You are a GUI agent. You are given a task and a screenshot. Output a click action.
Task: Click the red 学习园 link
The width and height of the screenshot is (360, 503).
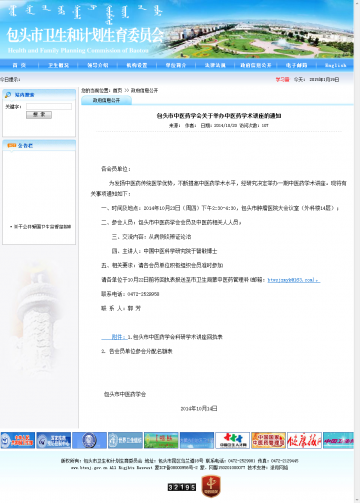(x=282, y=79)
